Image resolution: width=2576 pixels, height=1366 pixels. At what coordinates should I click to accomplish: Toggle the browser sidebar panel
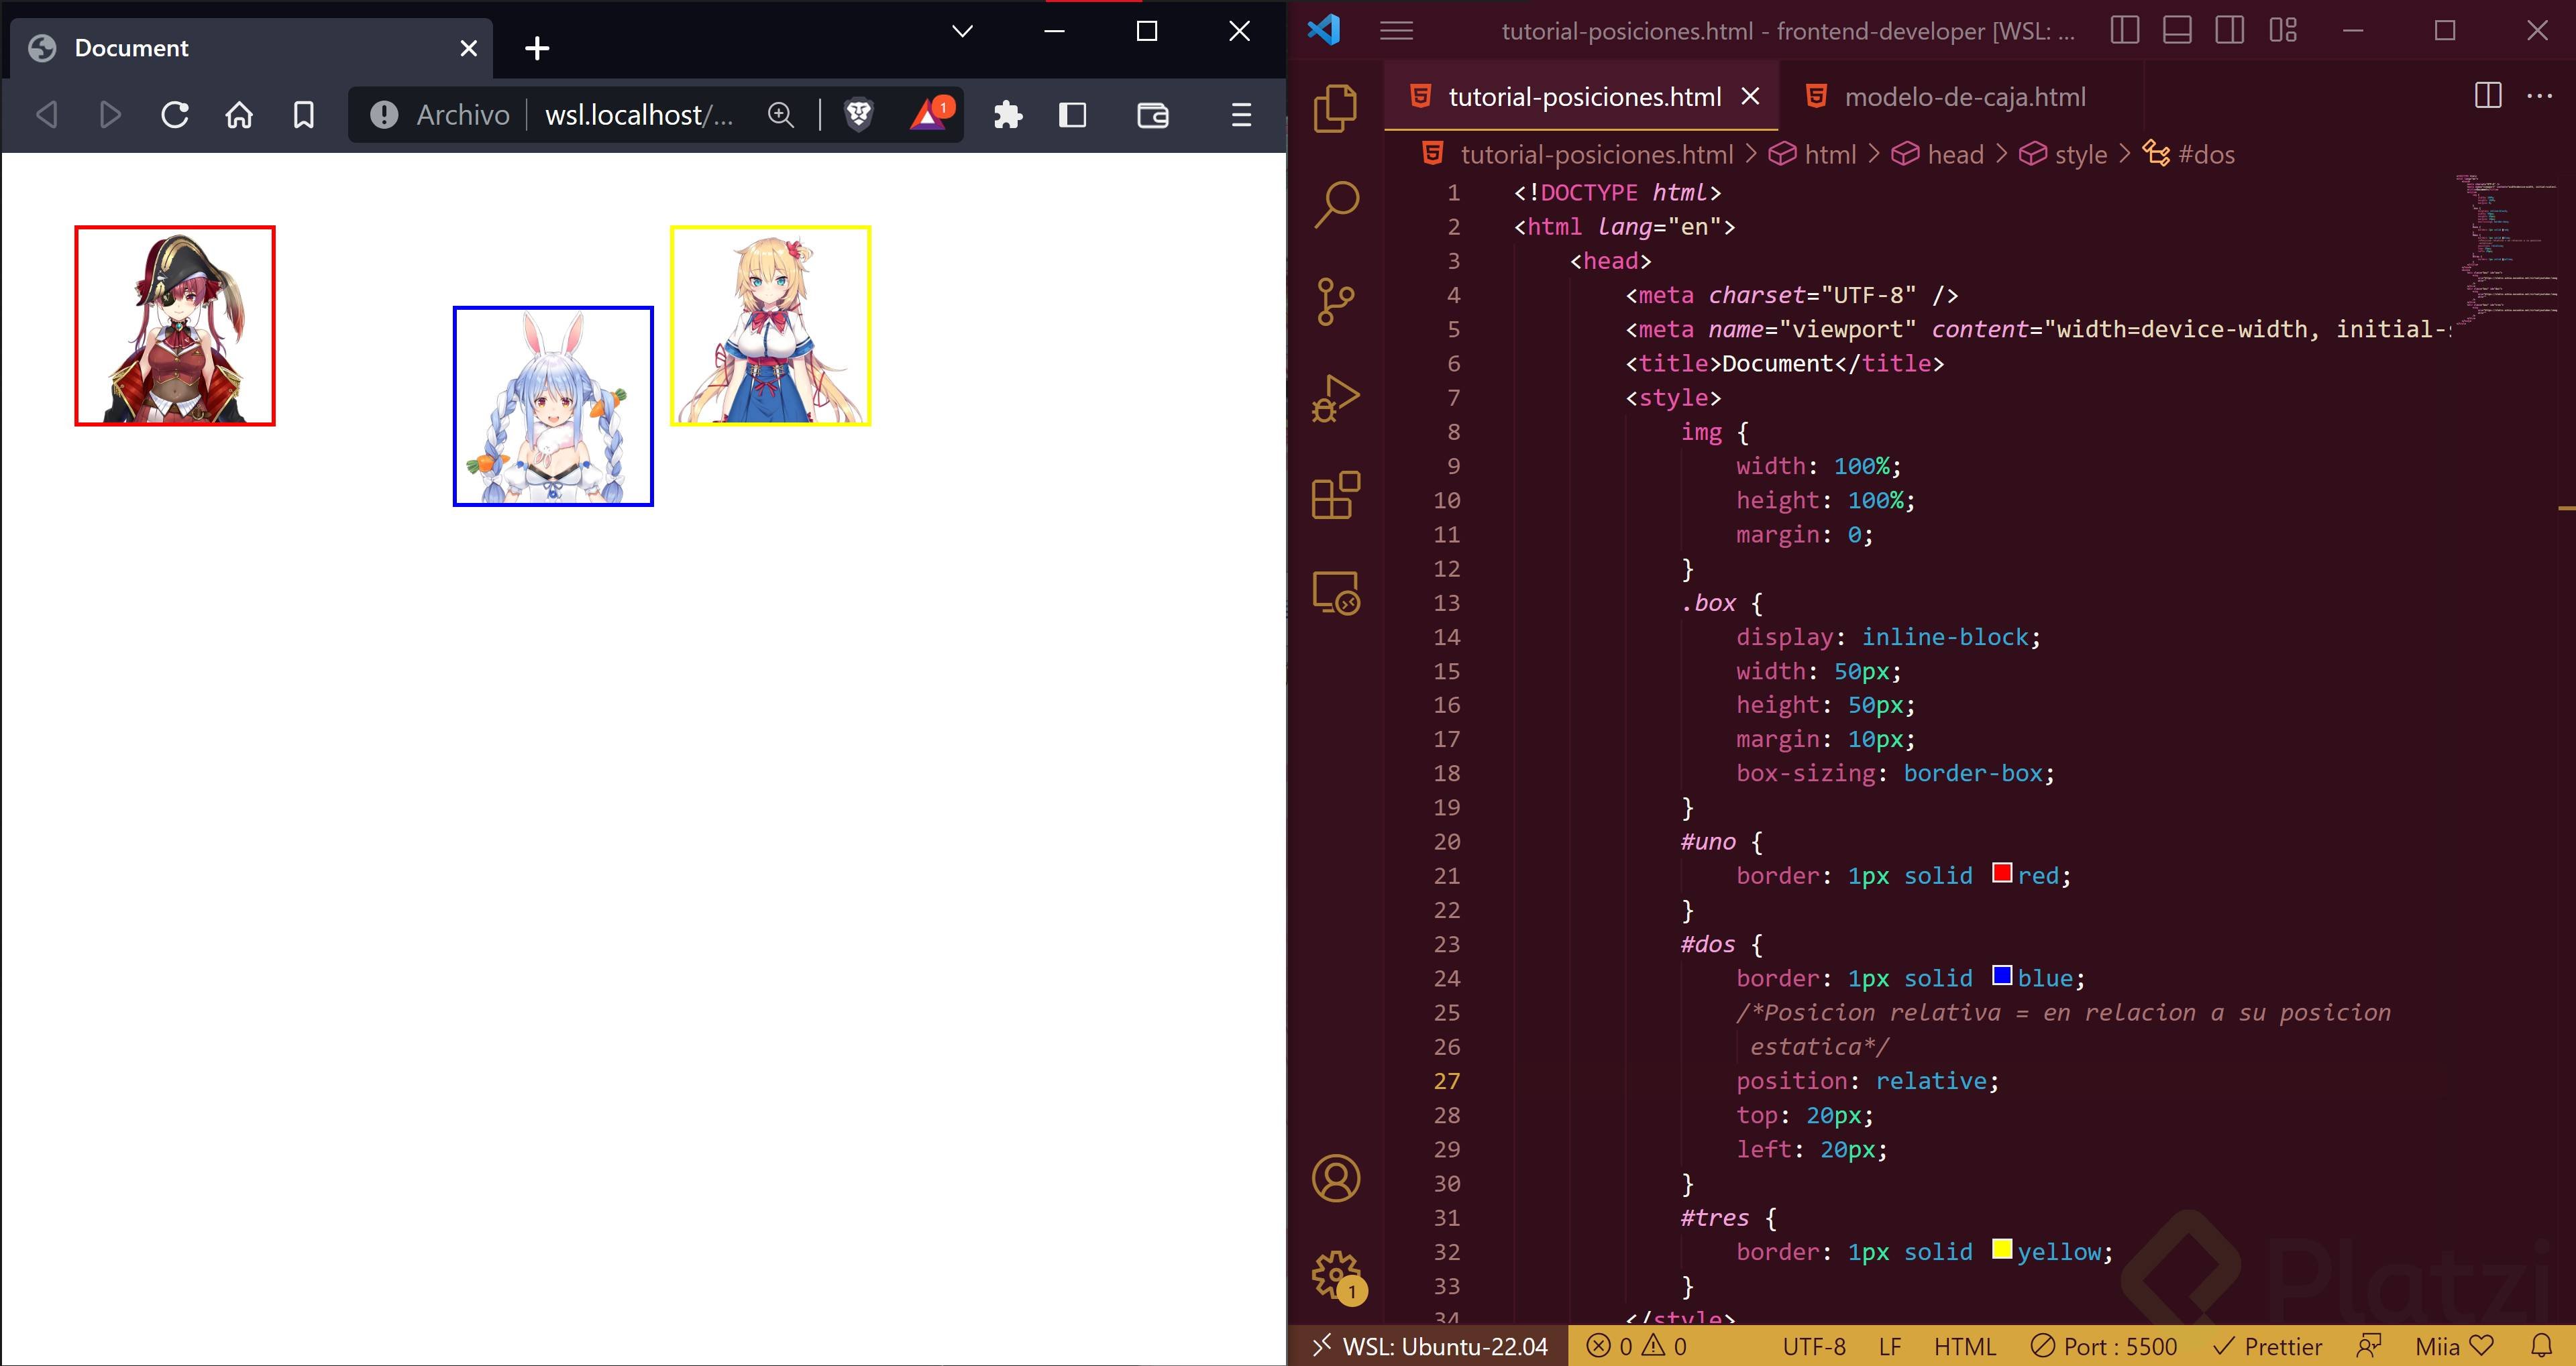click(x=1072, y=114)
